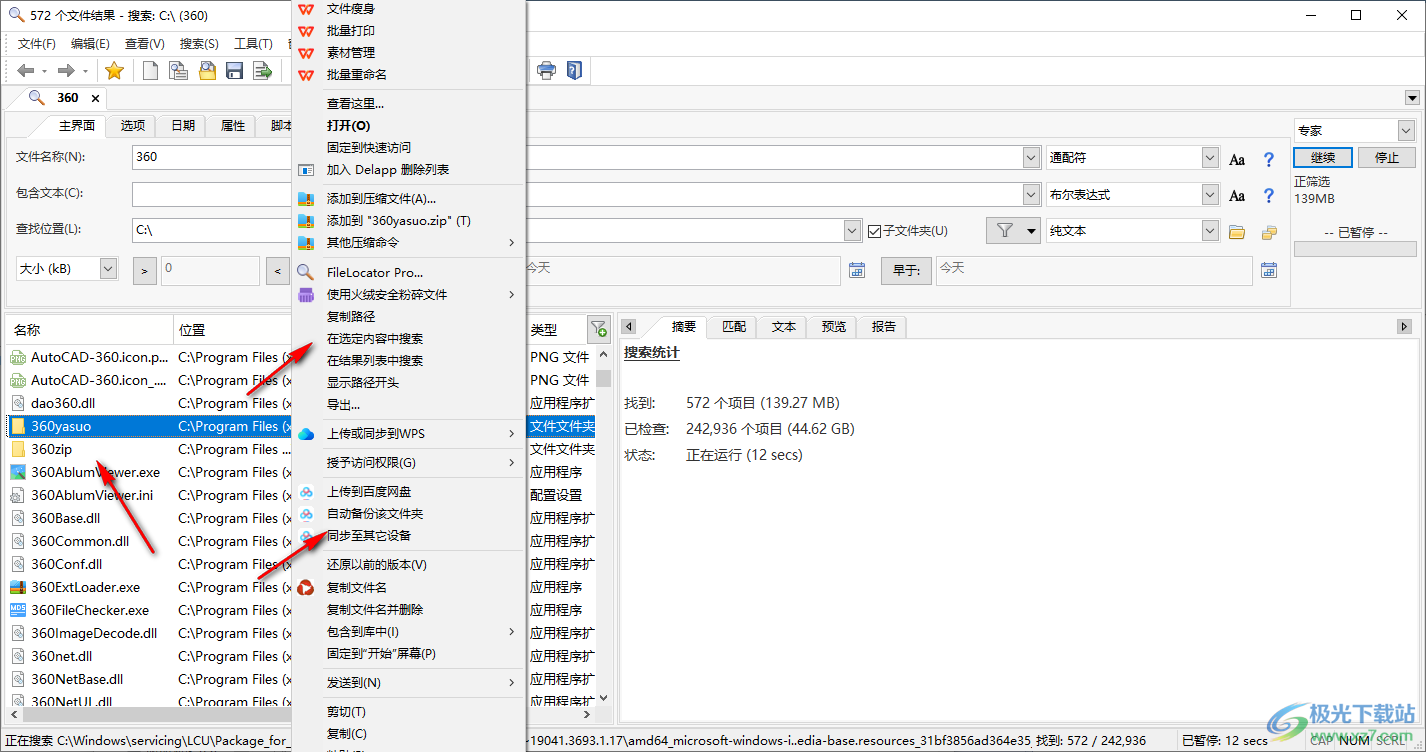Click the yellow star favorites icon
The image size is (1426, 752).
pyautogui.click(x=115, y=70)
